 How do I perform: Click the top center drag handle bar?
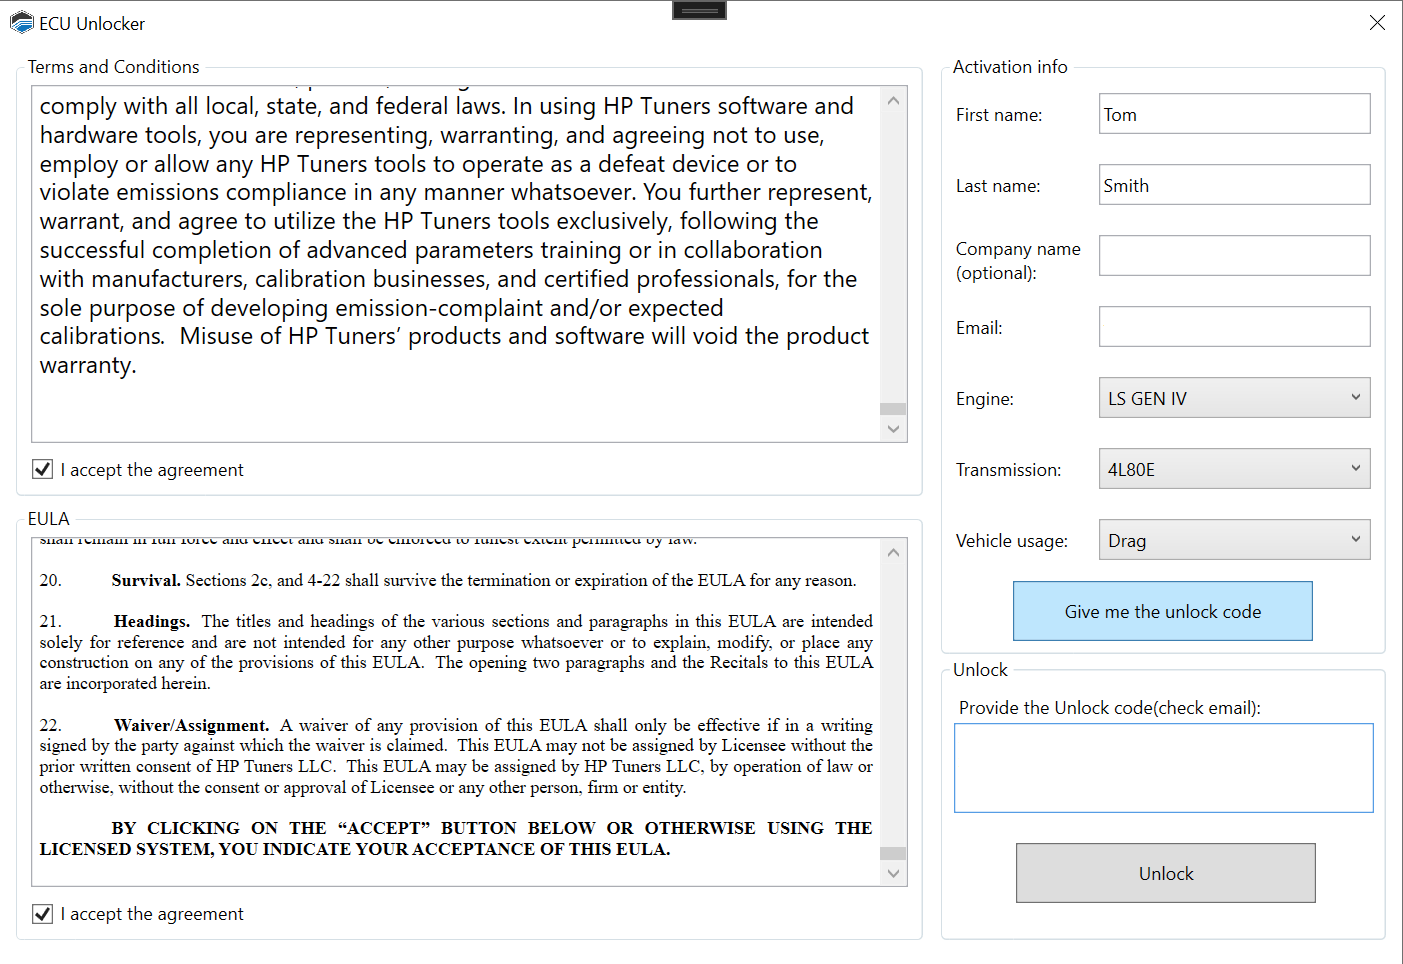[699, 11]
